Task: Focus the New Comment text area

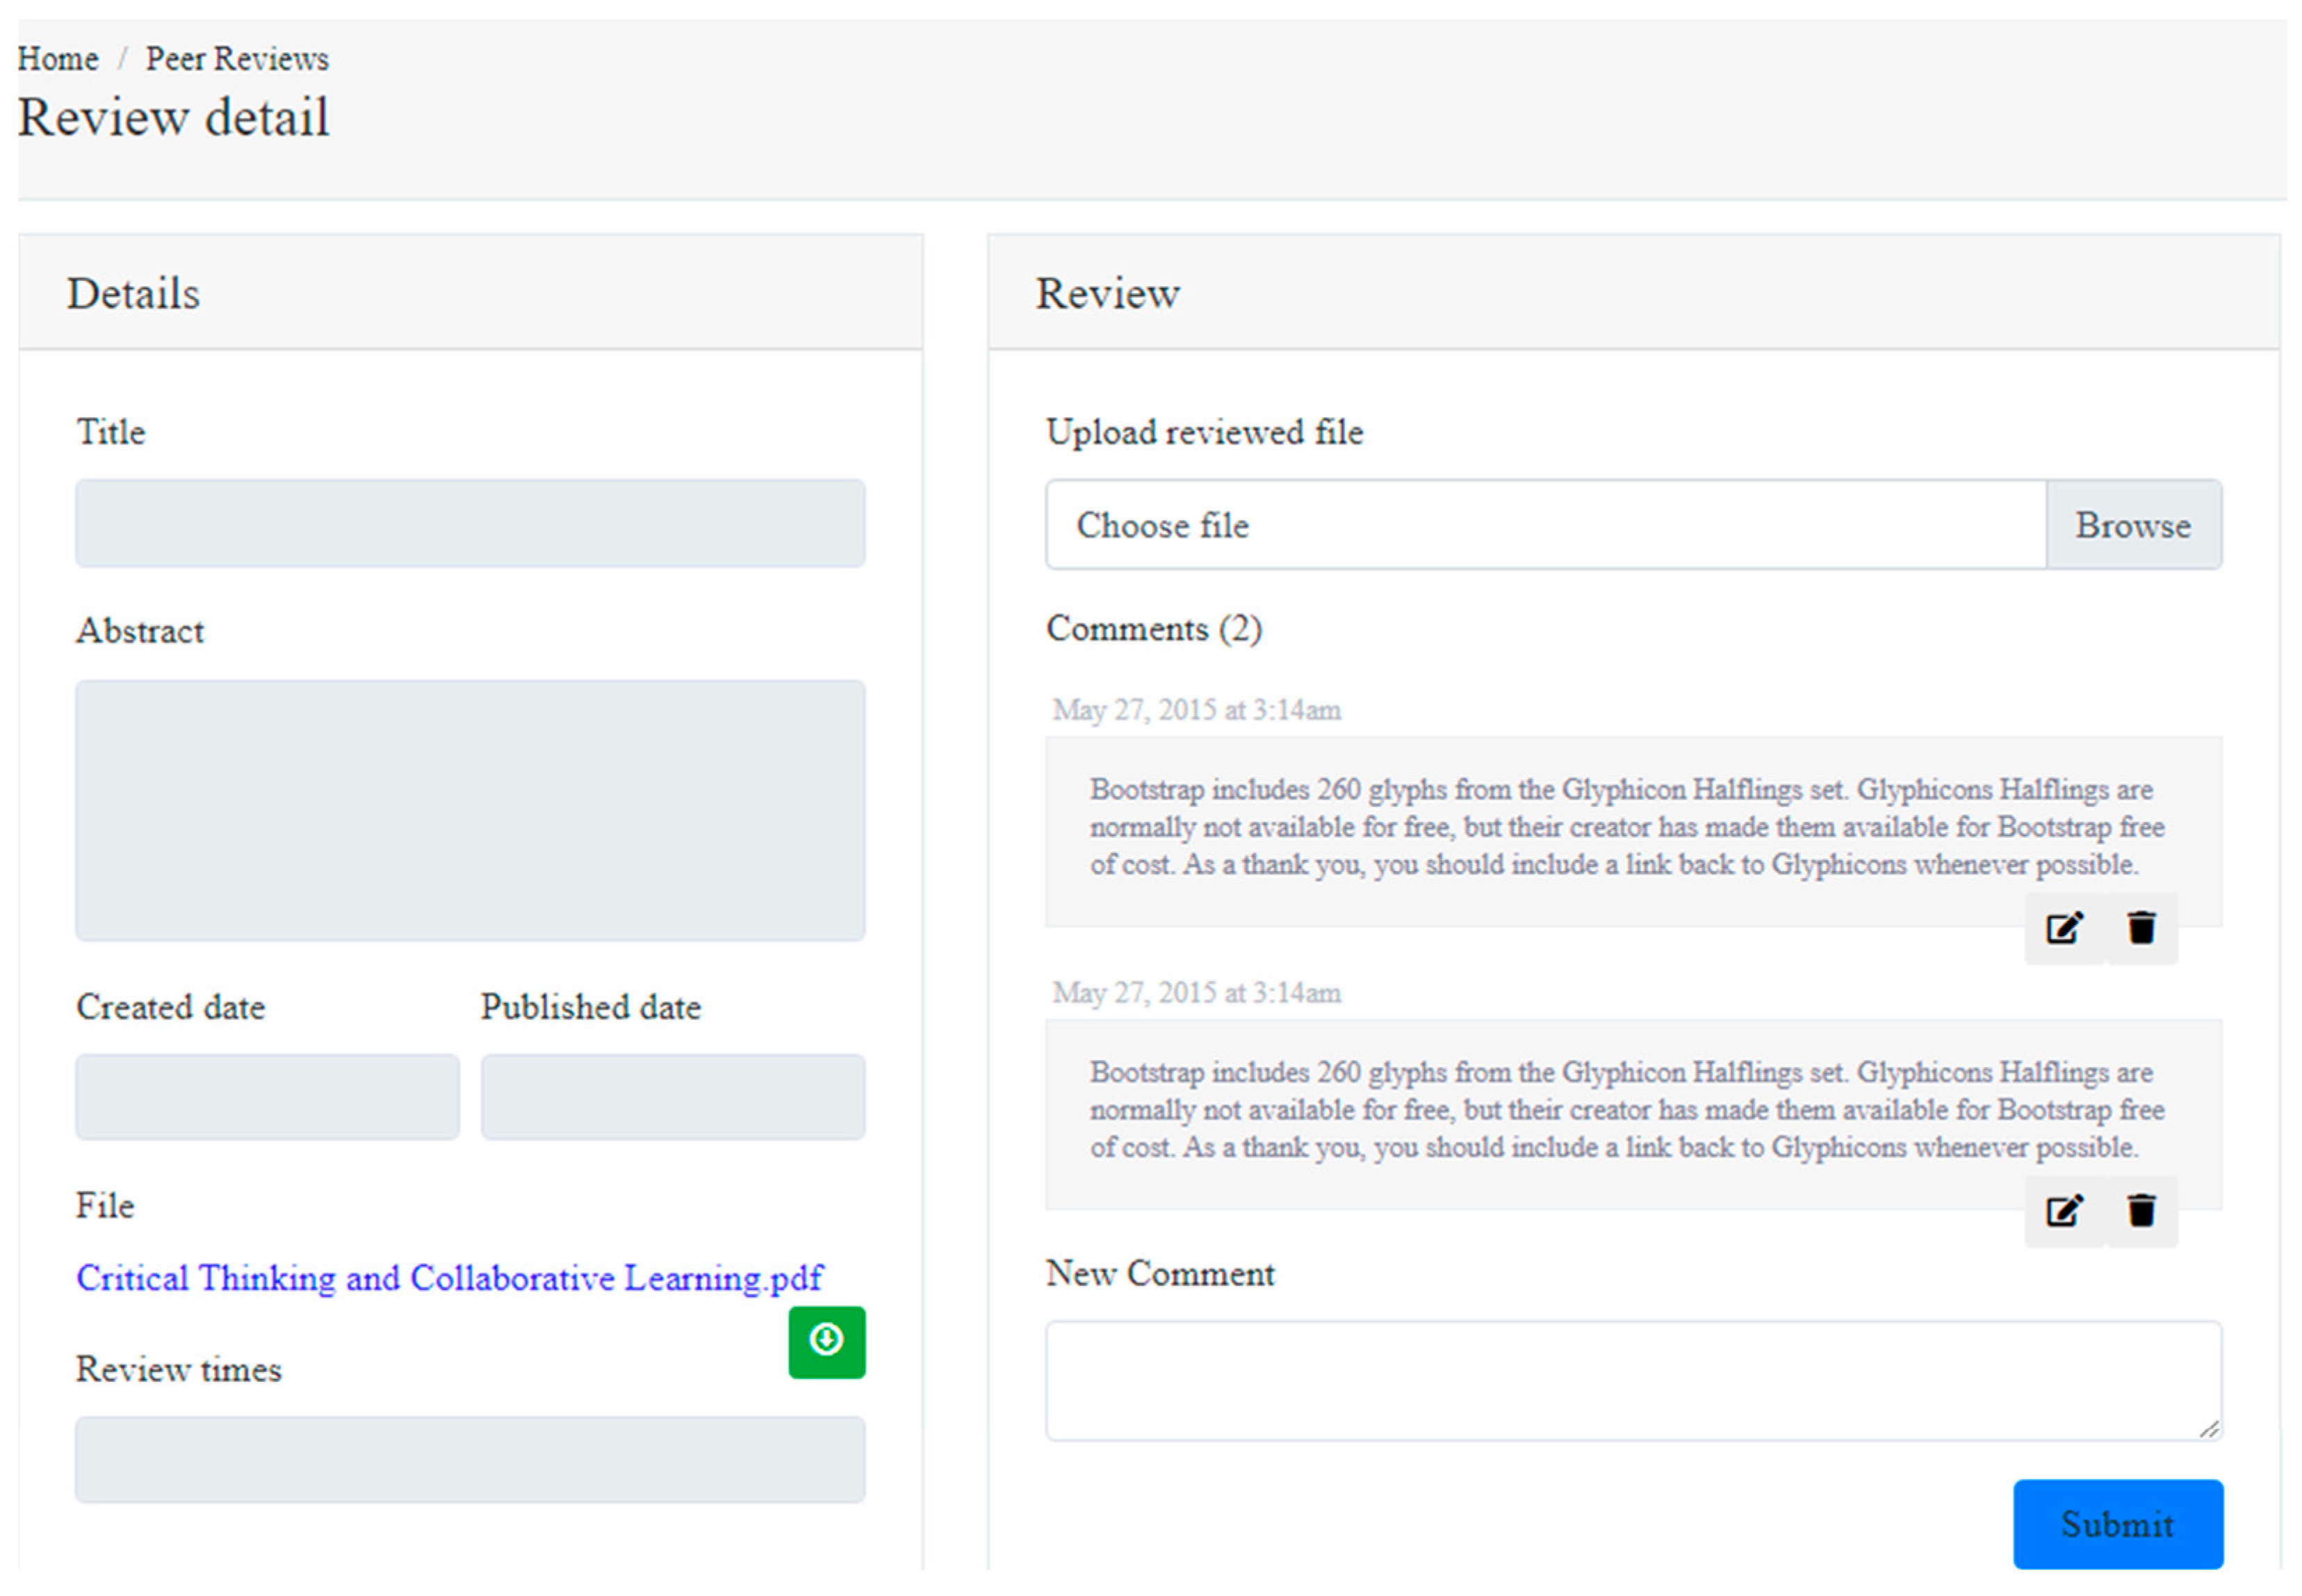Action: tap(1632, 1380)
